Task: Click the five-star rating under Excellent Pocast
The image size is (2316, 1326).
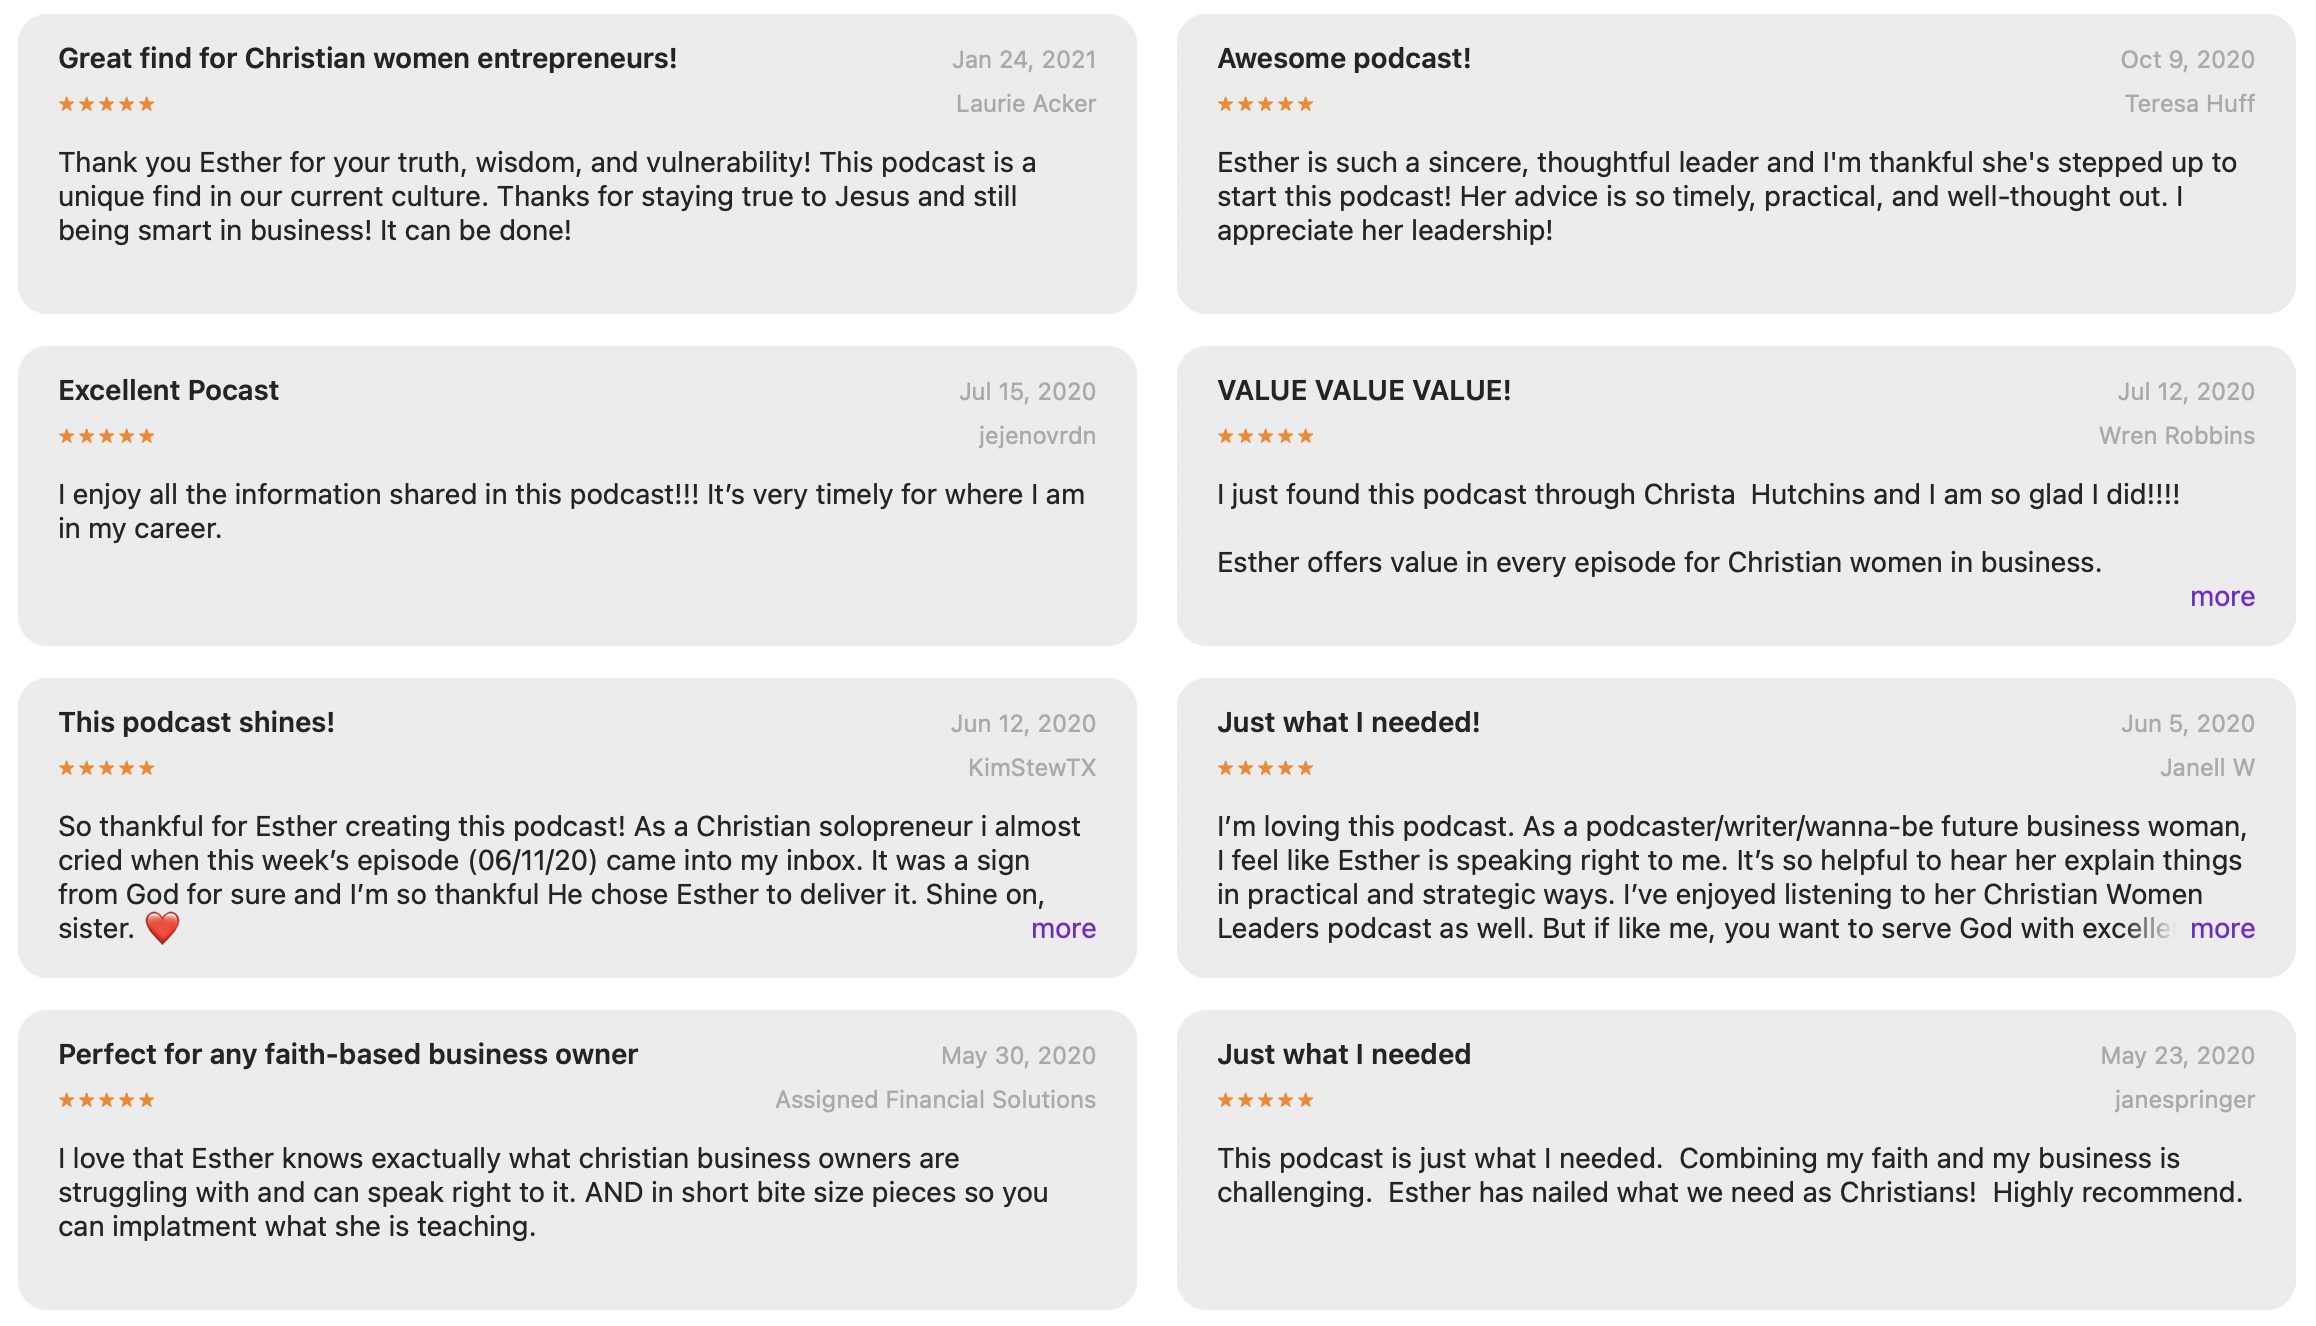Action: pos(106,436)
